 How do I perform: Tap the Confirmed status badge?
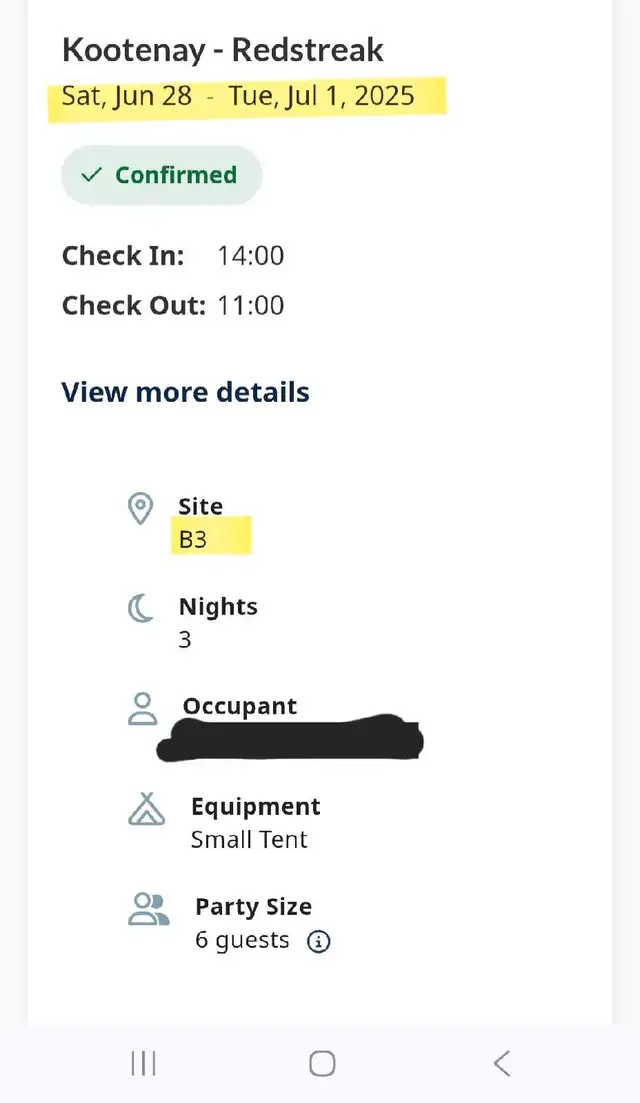click(162, 175)
